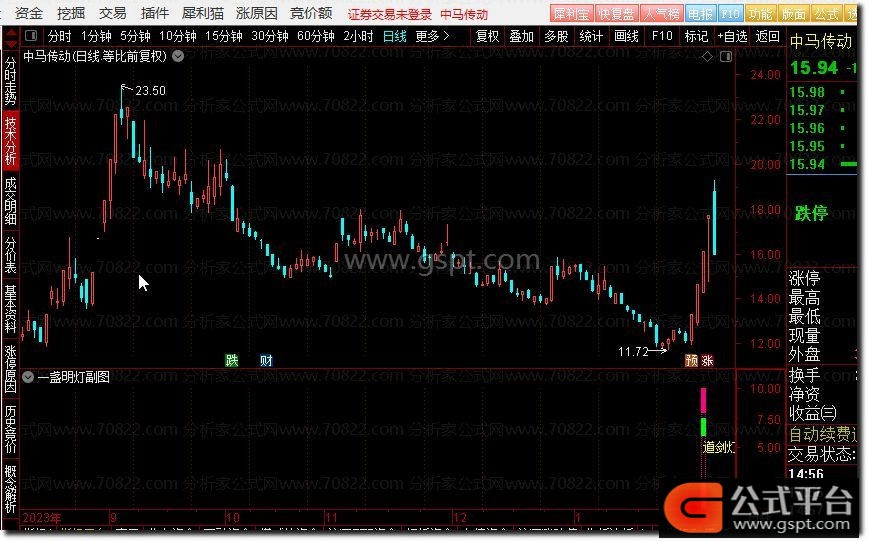Click the 11.72 low price label
The height and width of the screenshot is (541, 869).
(x=633, y=351)
